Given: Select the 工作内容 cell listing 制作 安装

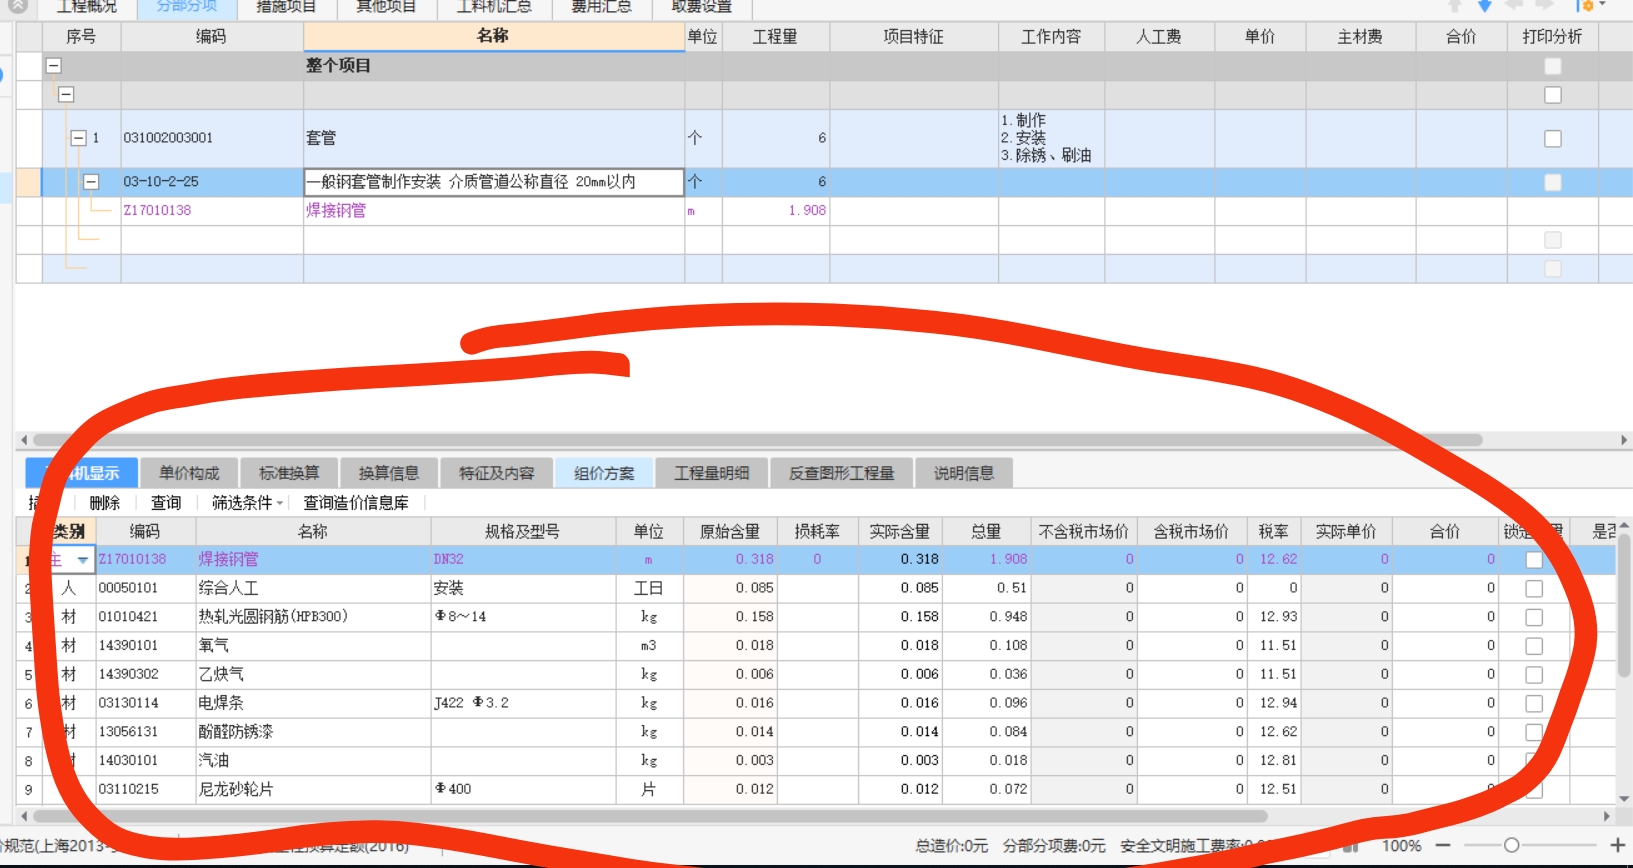Looking at the screenshot, I should tap(1051, 138).
